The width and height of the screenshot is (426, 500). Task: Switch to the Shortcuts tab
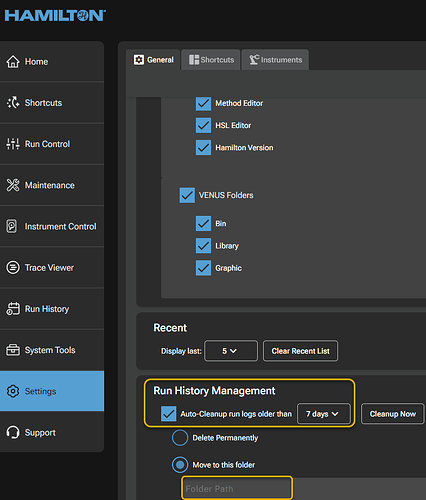[211, 60]
